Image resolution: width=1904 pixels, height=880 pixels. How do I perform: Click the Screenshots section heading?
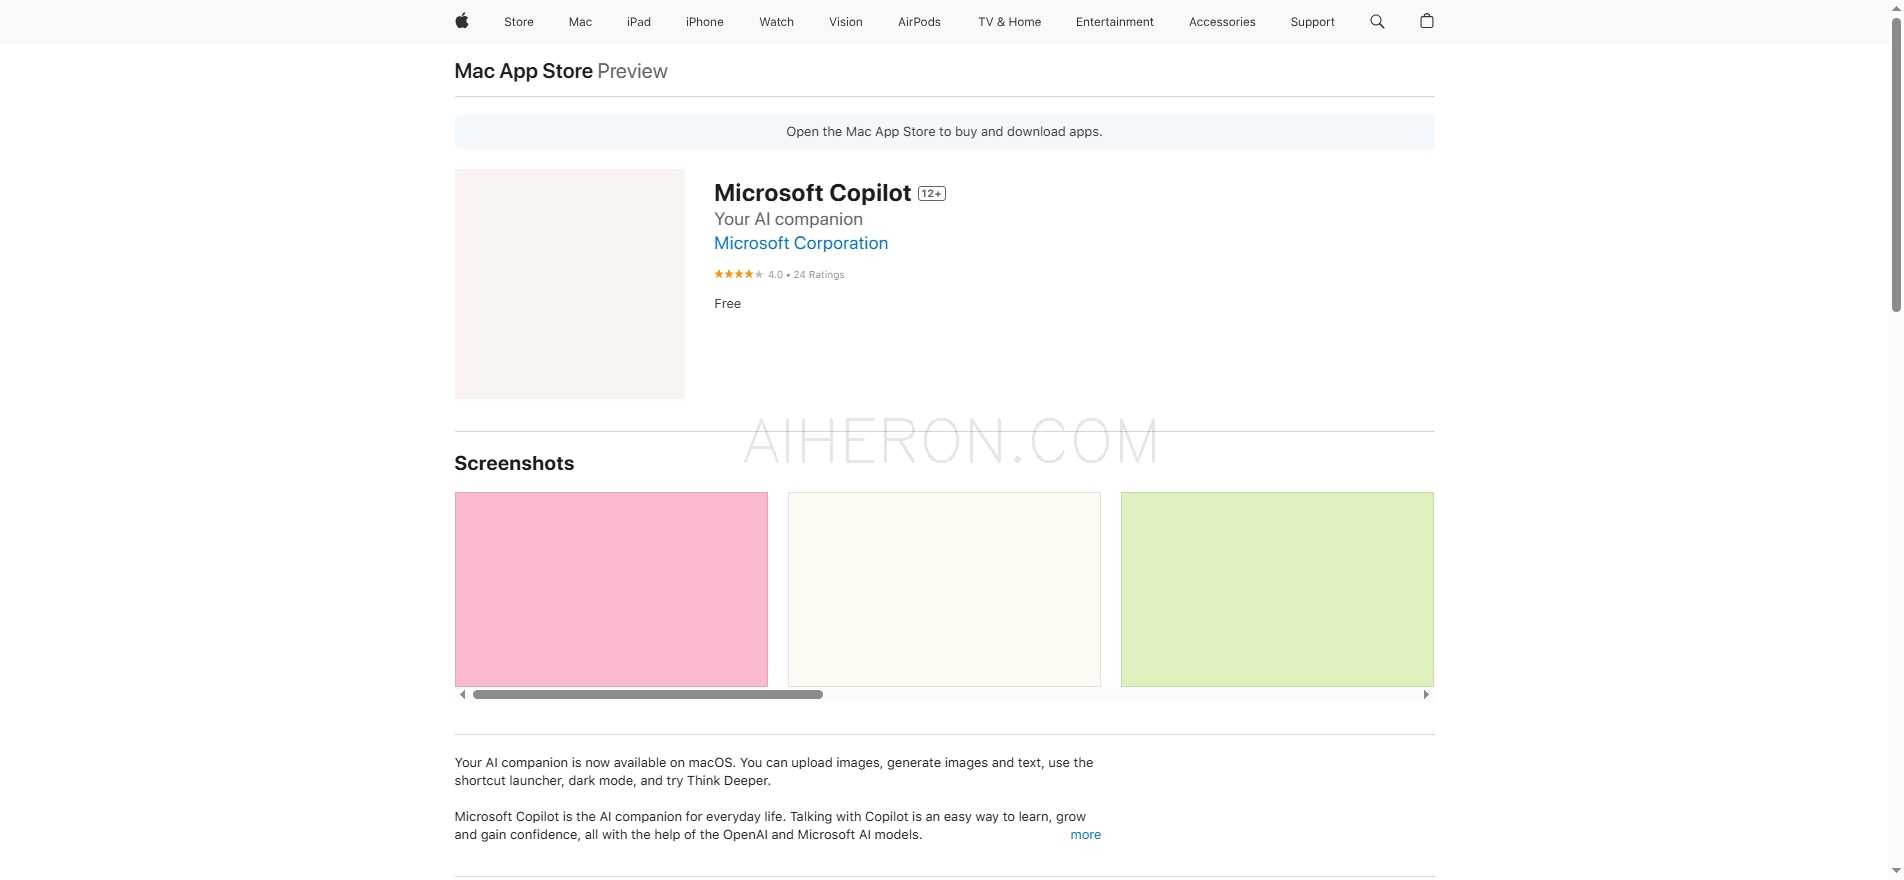(x=514, y=463)
